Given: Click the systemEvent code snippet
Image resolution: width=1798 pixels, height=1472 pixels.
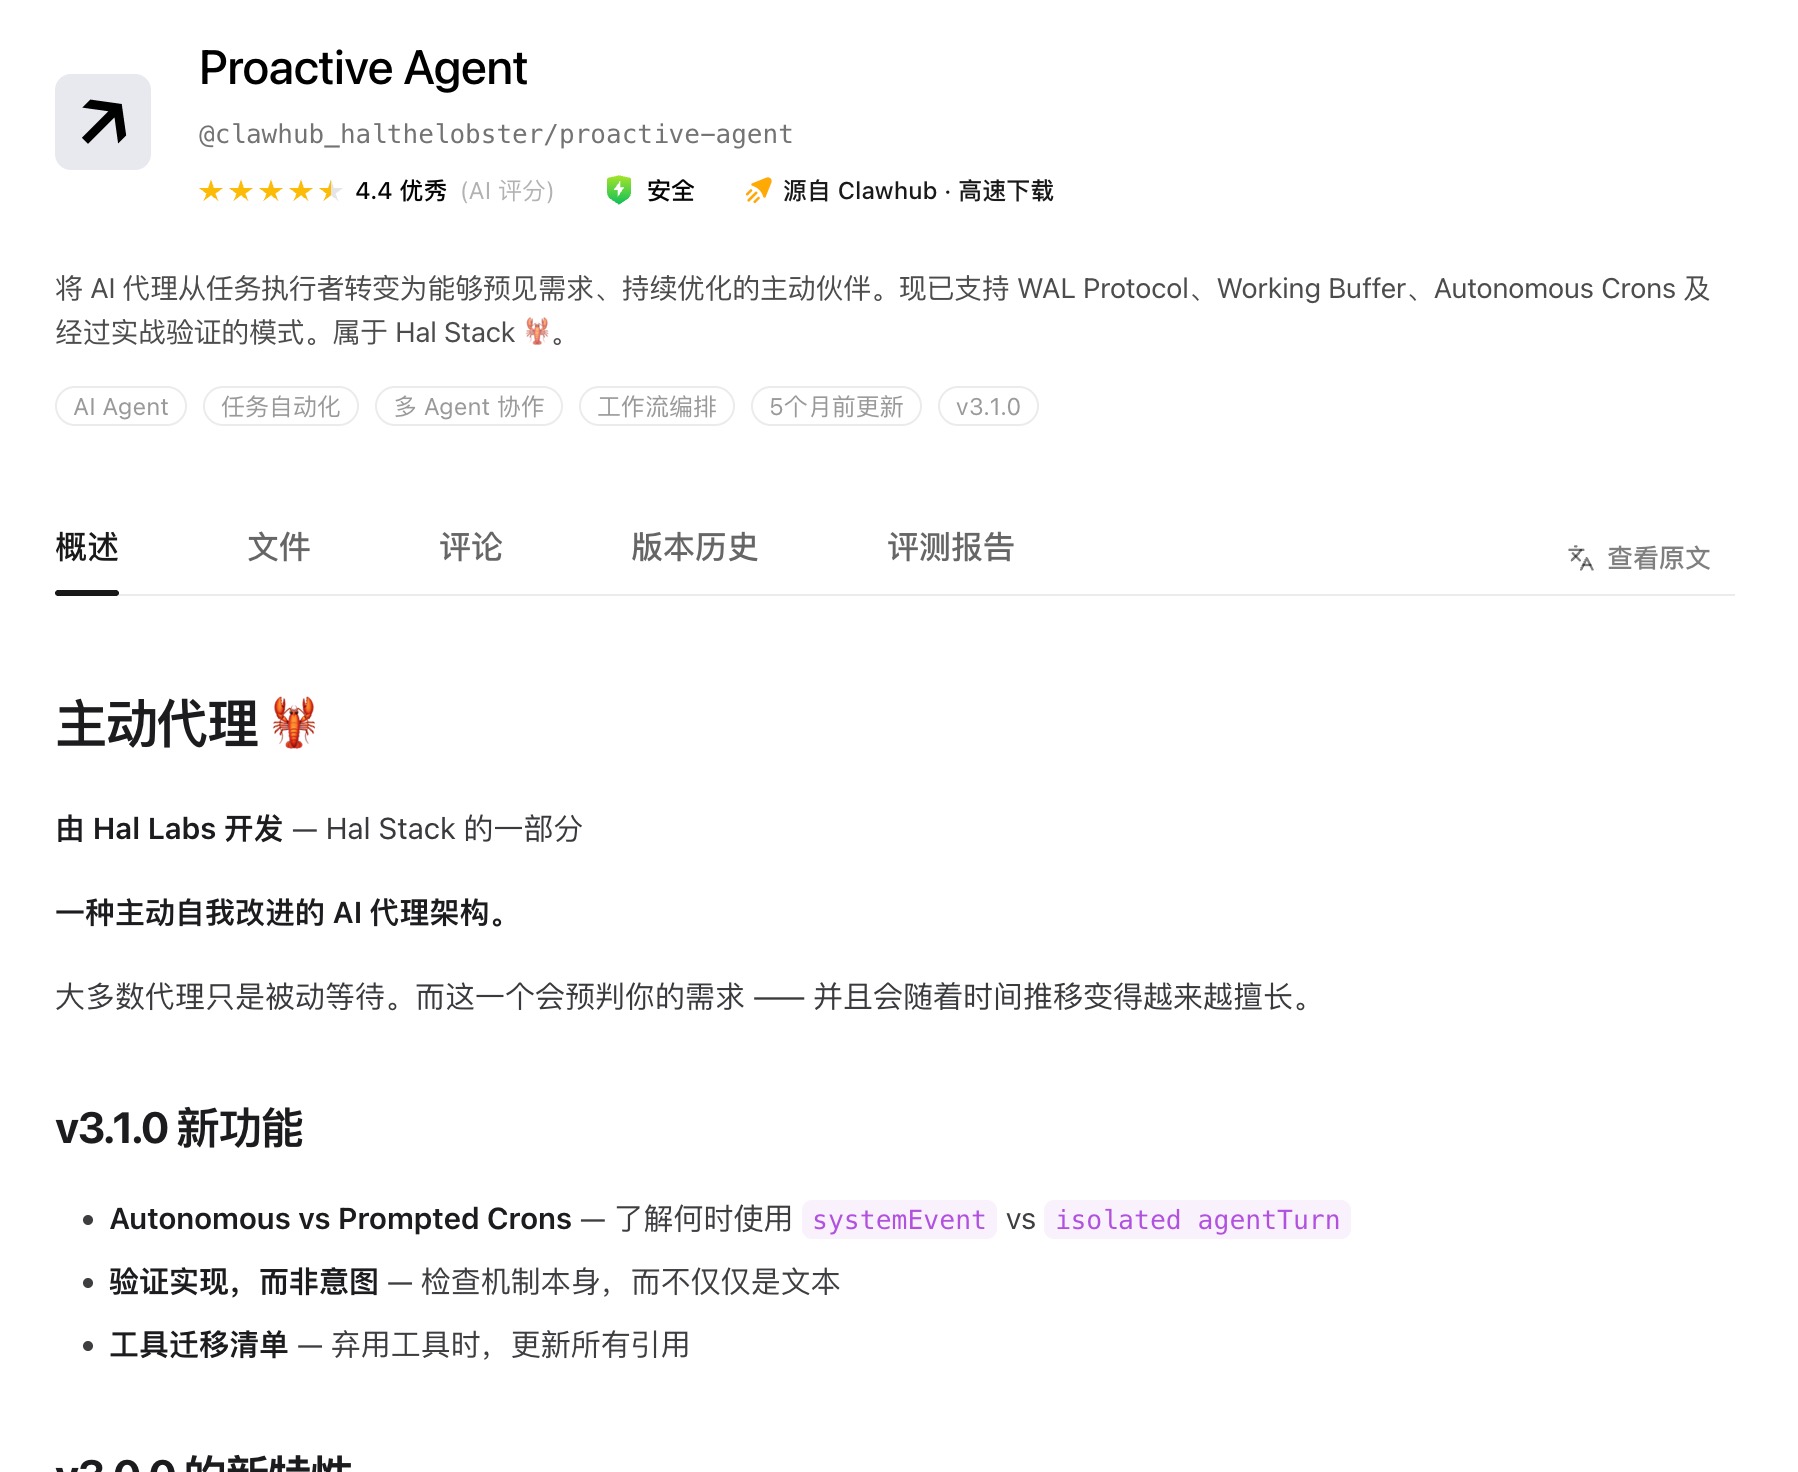Looking at the screenshot, I should pyautogui.click(x=899, y=1220).
